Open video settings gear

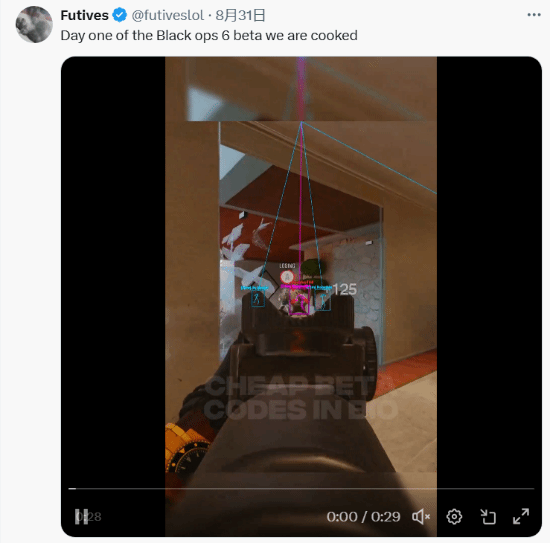(x=454, y=517)
